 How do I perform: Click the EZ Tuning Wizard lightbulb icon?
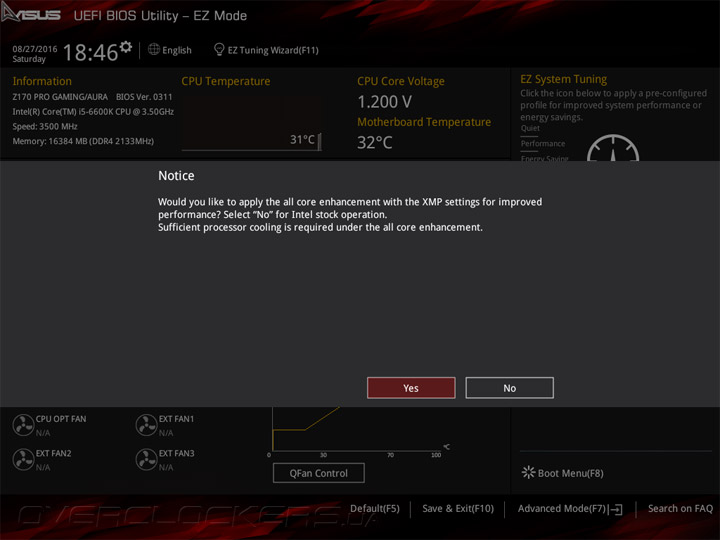tap(219, 50)
